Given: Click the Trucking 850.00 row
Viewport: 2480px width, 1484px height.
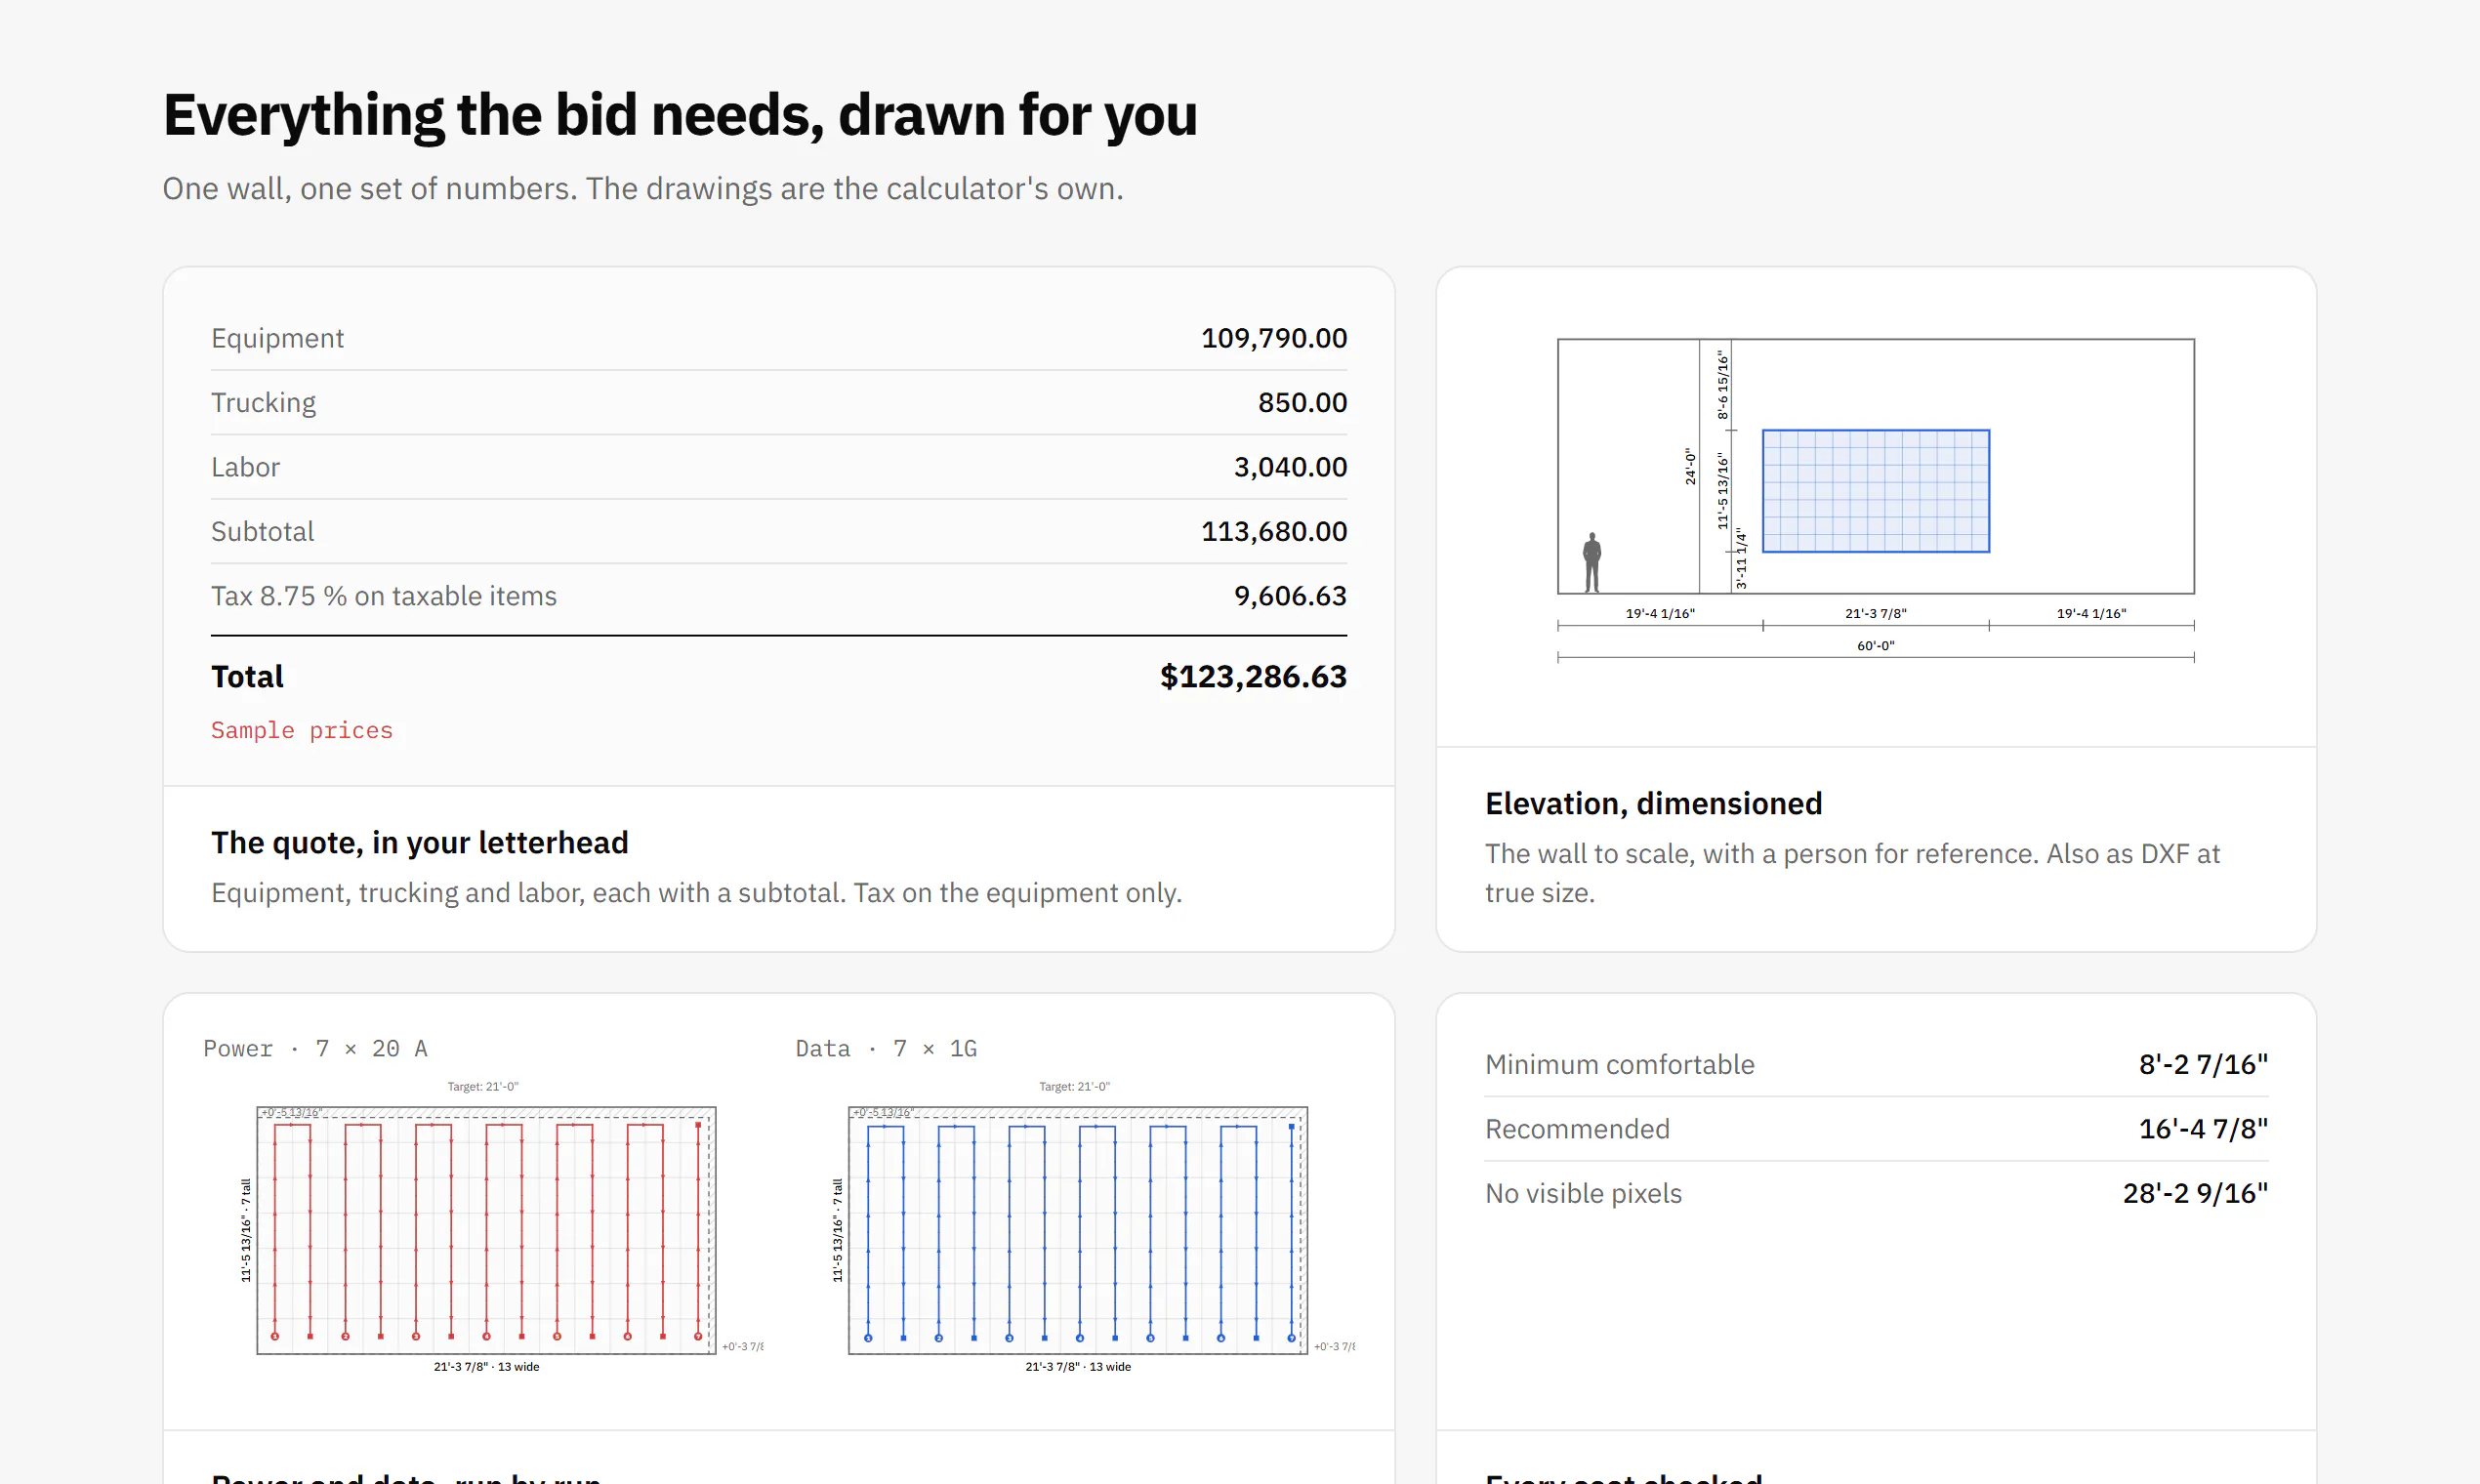Looking at the screenshot, I should (779, 402).
